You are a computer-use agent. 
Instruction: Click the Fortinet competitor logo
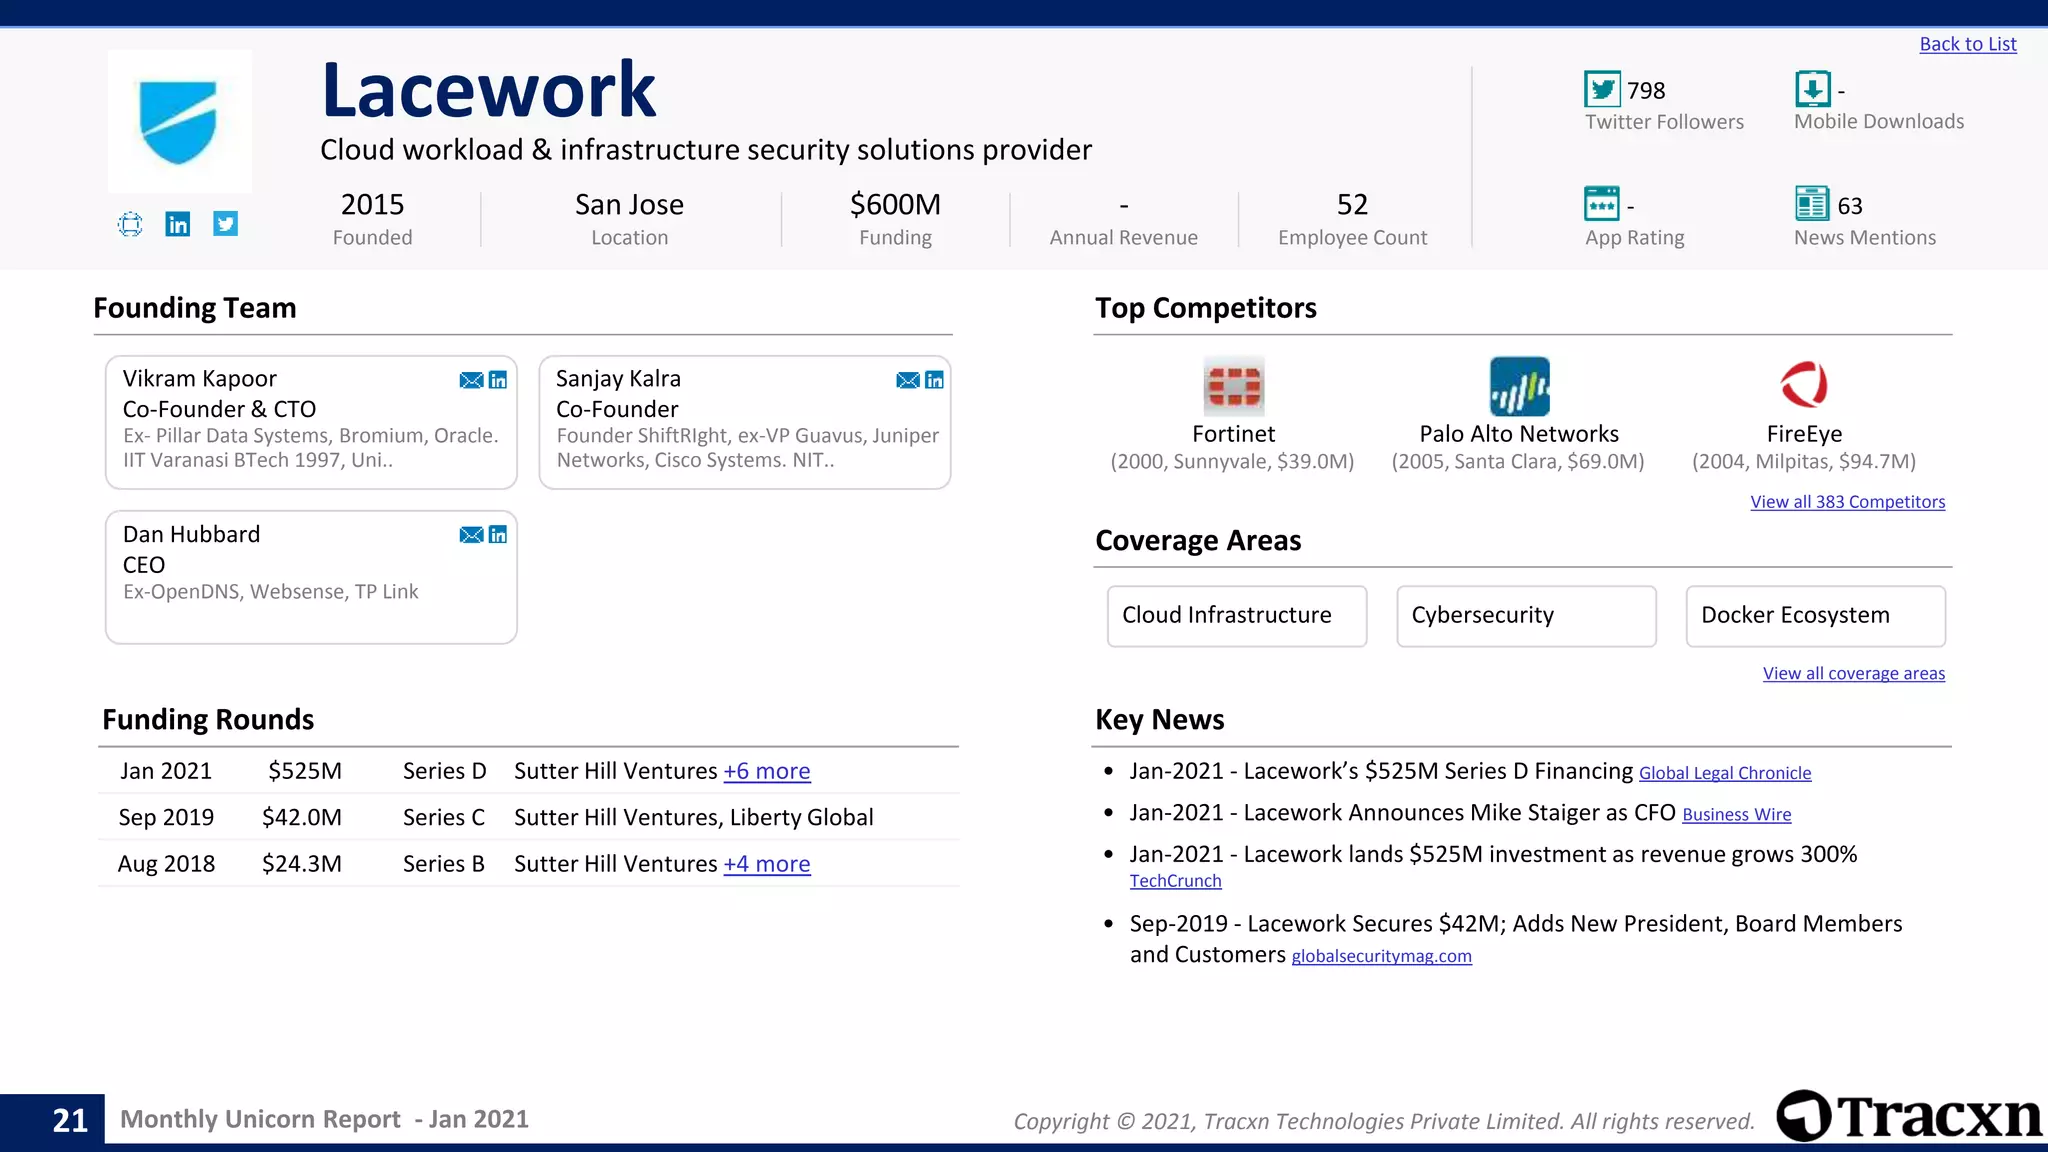coord(1234,386)
